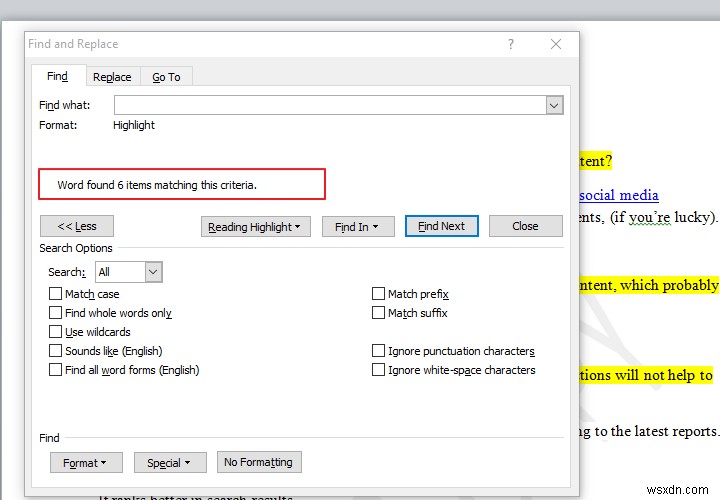
Task: Click the Close button
Action: pos(525,226)
